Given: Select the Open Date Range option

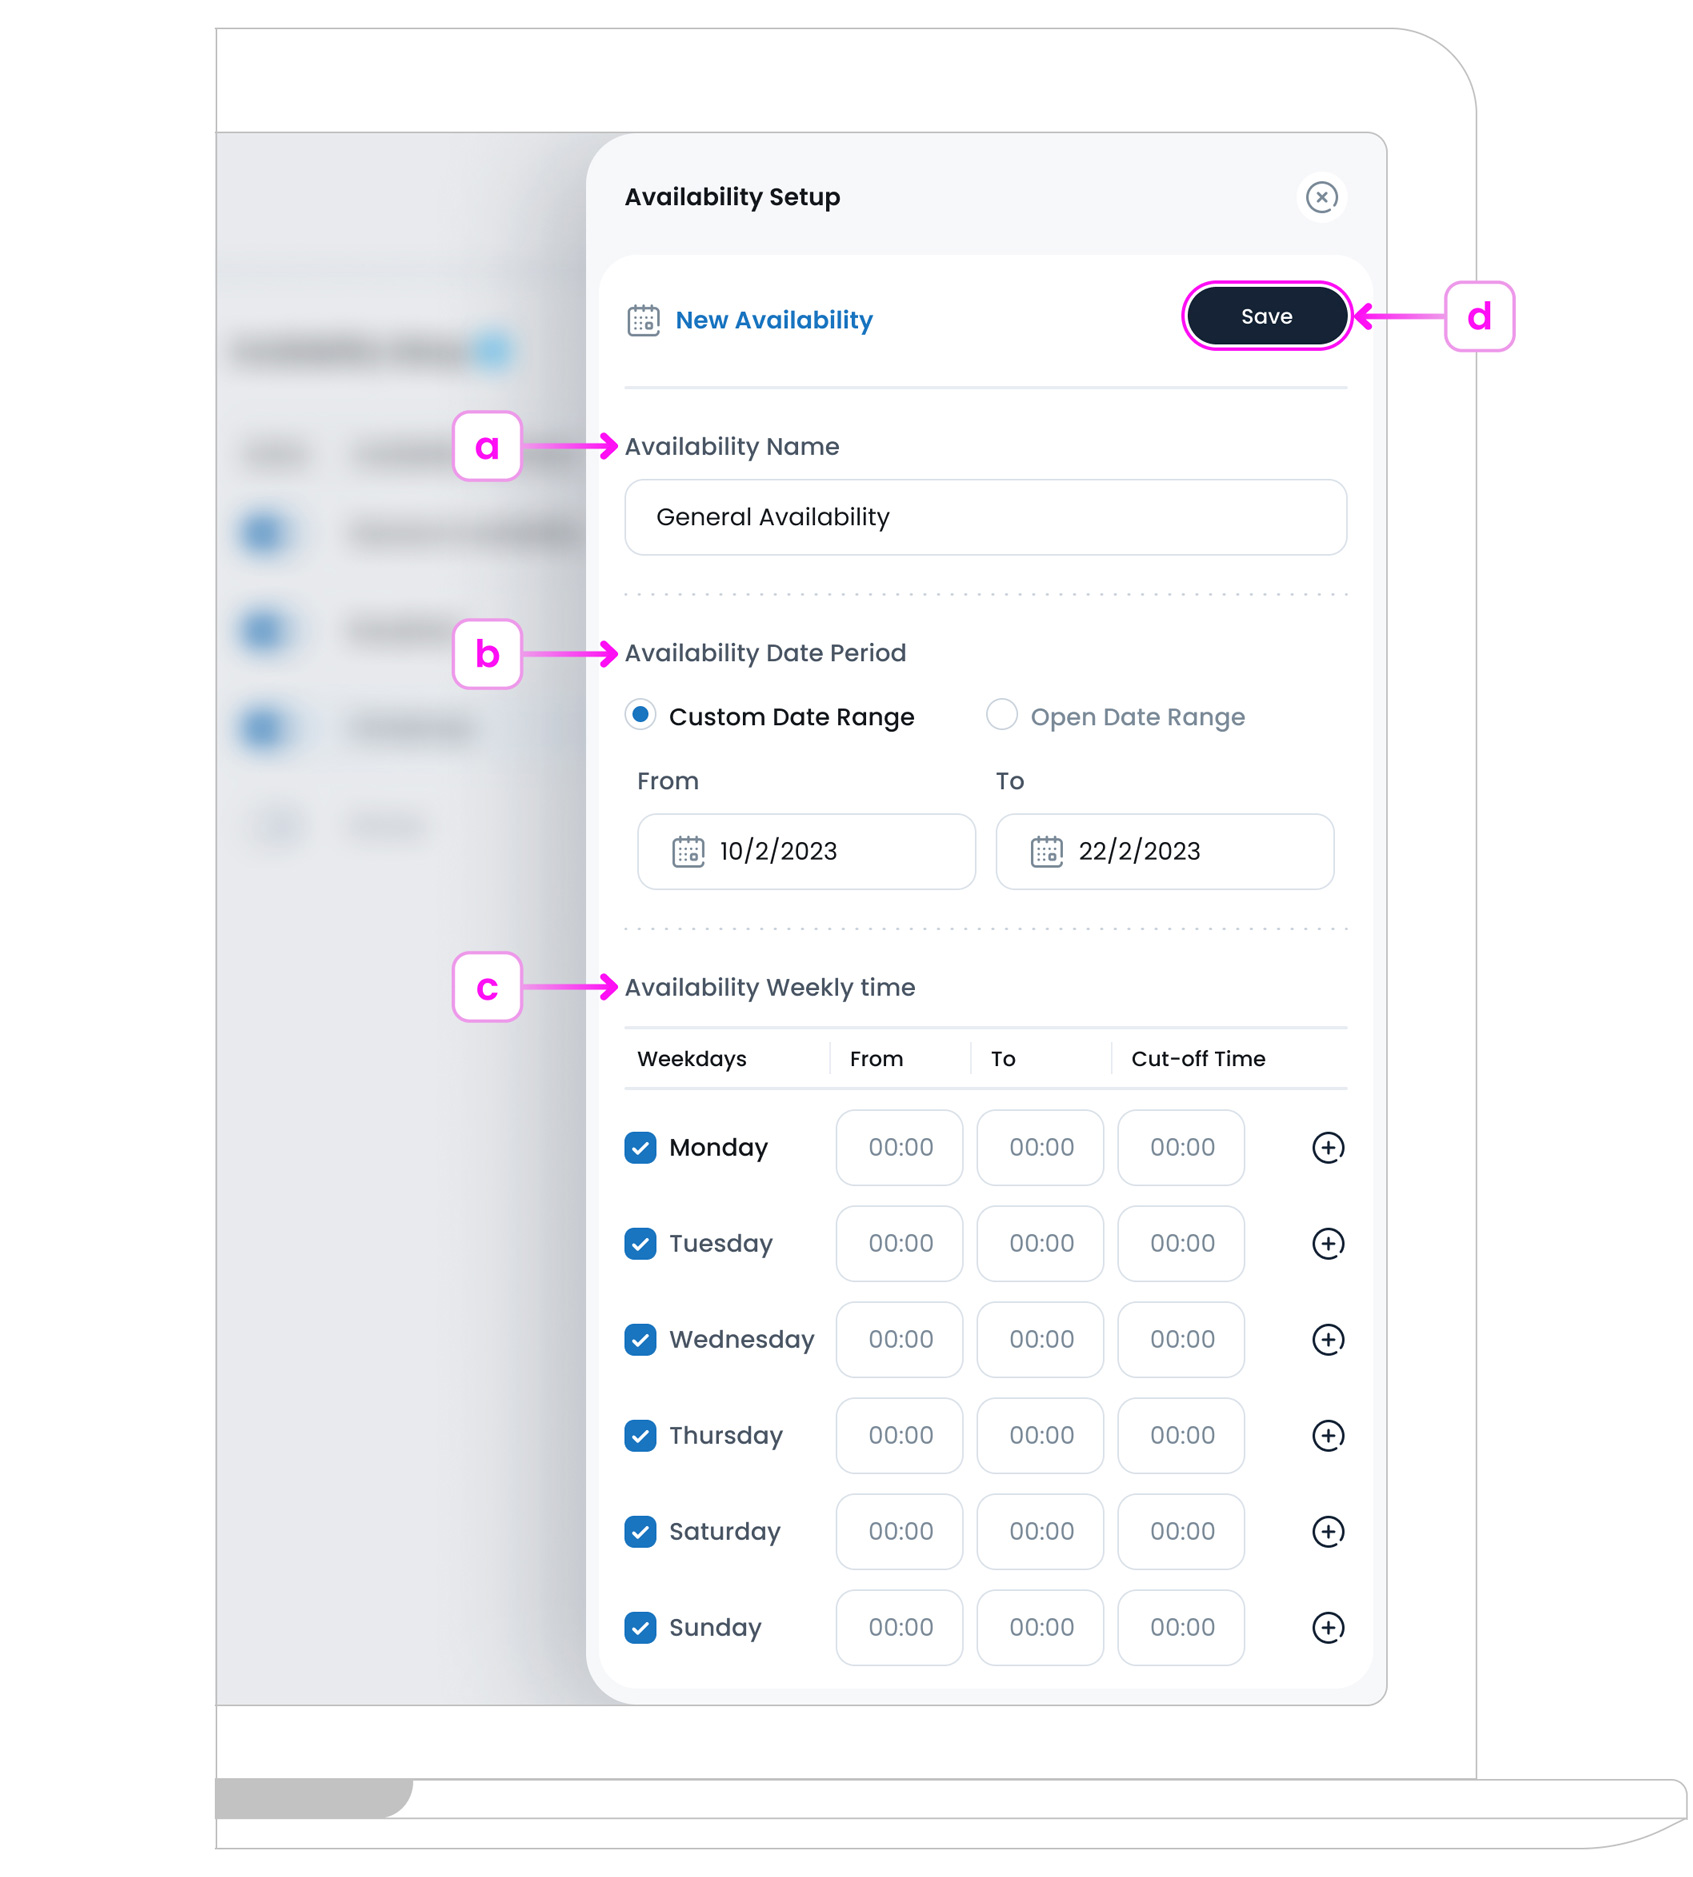Looking at the screenshot, I should click(x=1001, y=716).
